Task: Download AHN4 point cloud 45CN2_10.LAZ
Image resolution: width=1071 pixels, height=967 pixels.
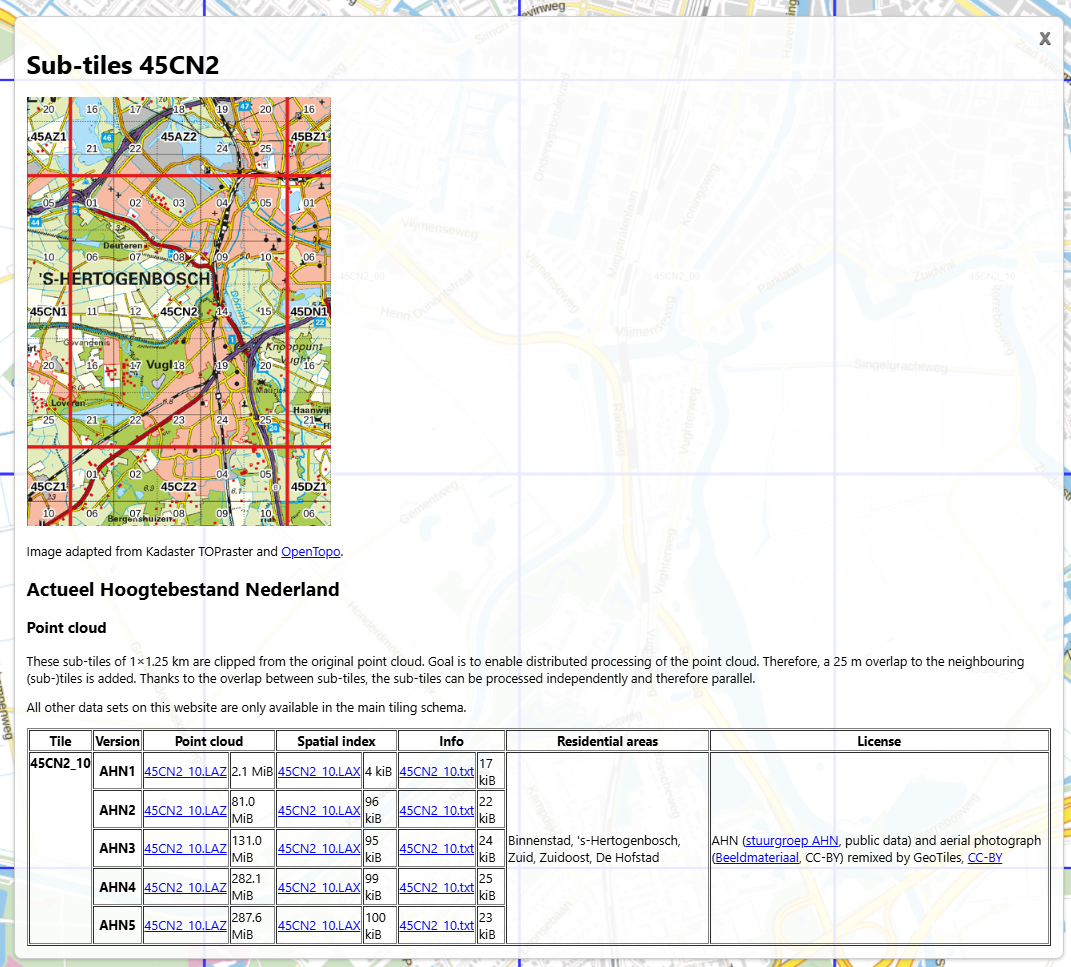Action: tap(185, 887)
